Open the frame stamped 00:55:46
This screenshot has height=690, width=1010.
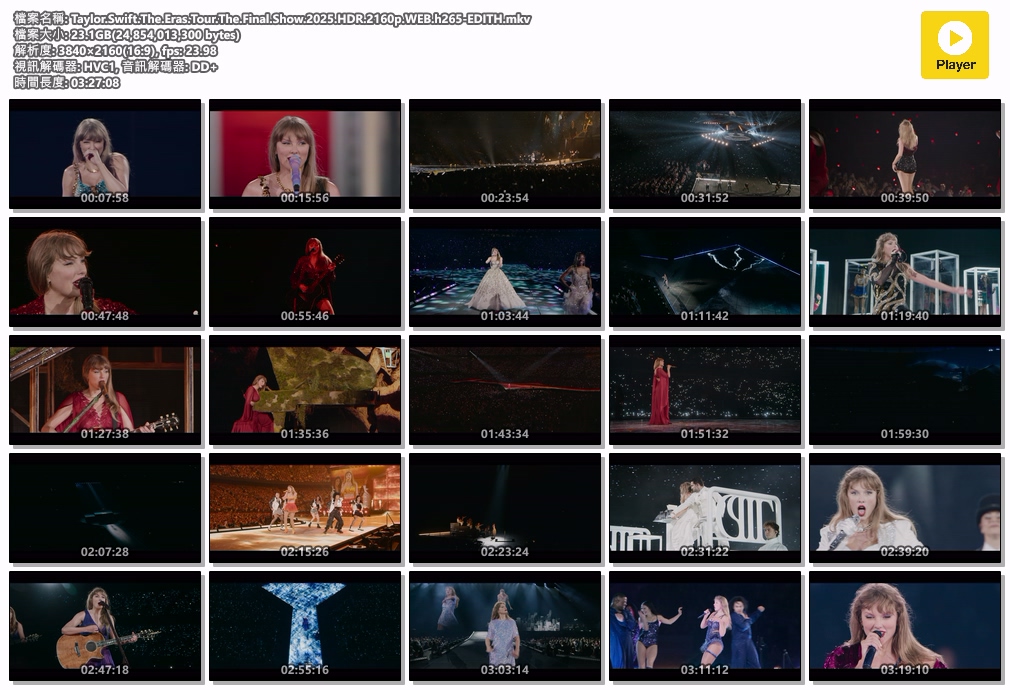[x=305, y=272]
